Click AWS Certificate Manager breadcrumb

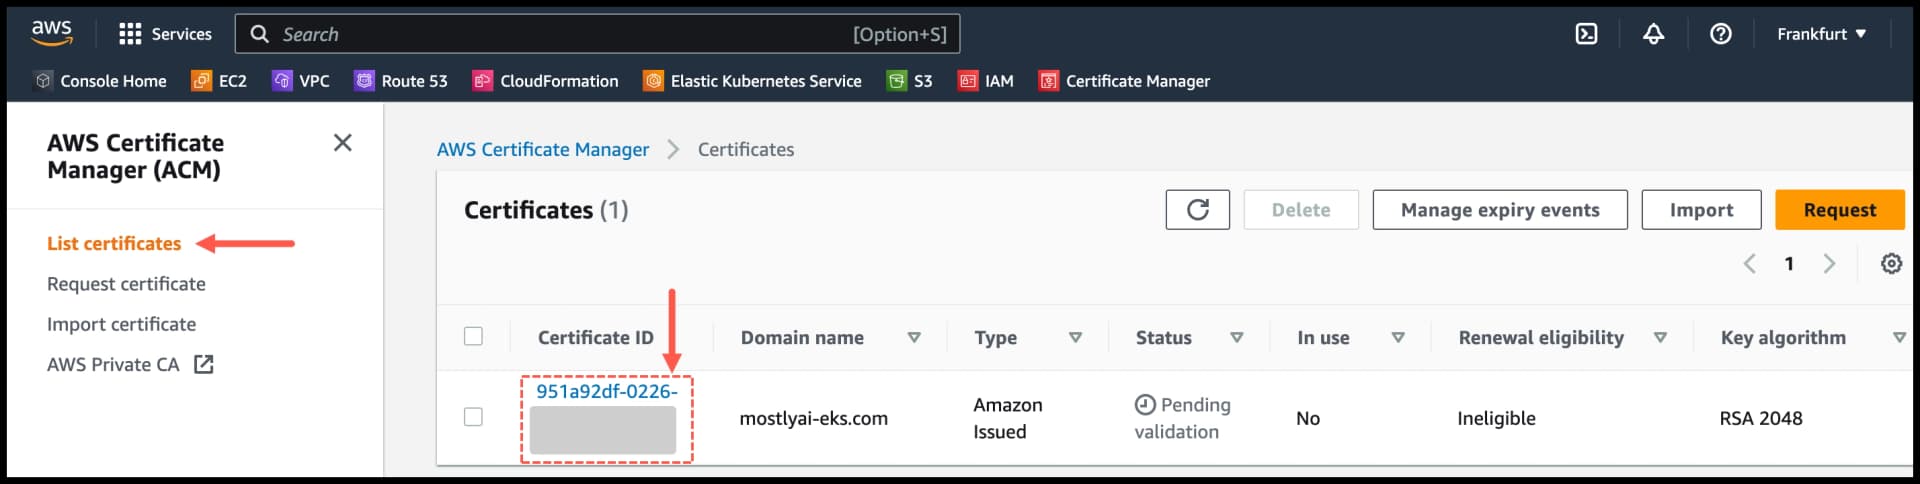point(543,149)
